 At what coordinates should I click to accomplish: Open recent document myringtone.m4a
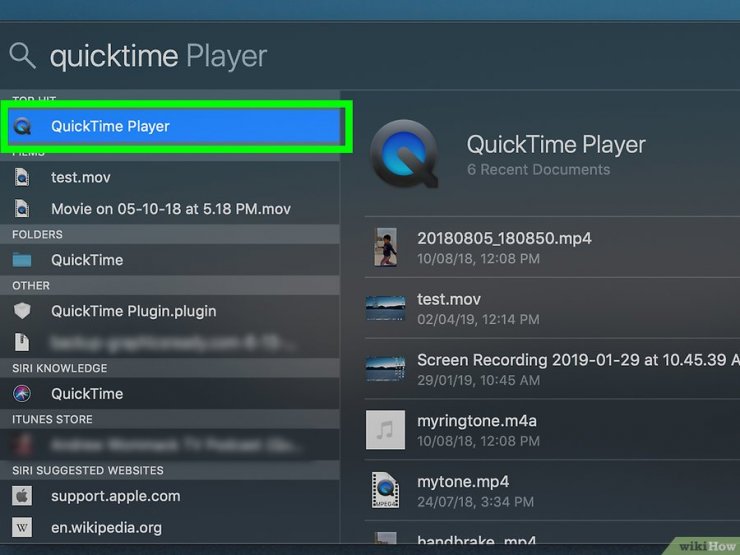[552, 429]
